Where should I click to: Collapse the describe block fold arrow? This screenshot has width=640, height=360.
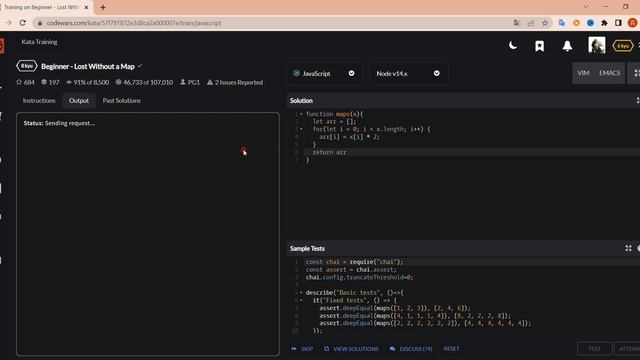[301, 293]
